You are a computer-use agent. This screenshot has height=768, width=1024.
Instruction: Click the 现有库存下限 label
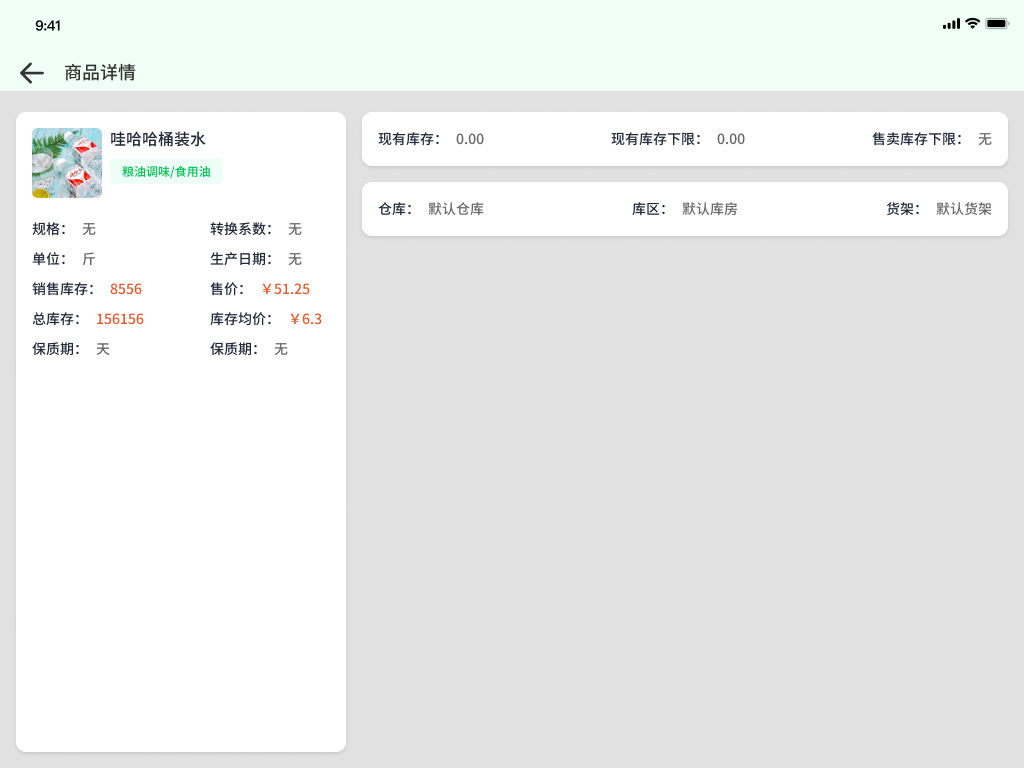click(656, 139)
